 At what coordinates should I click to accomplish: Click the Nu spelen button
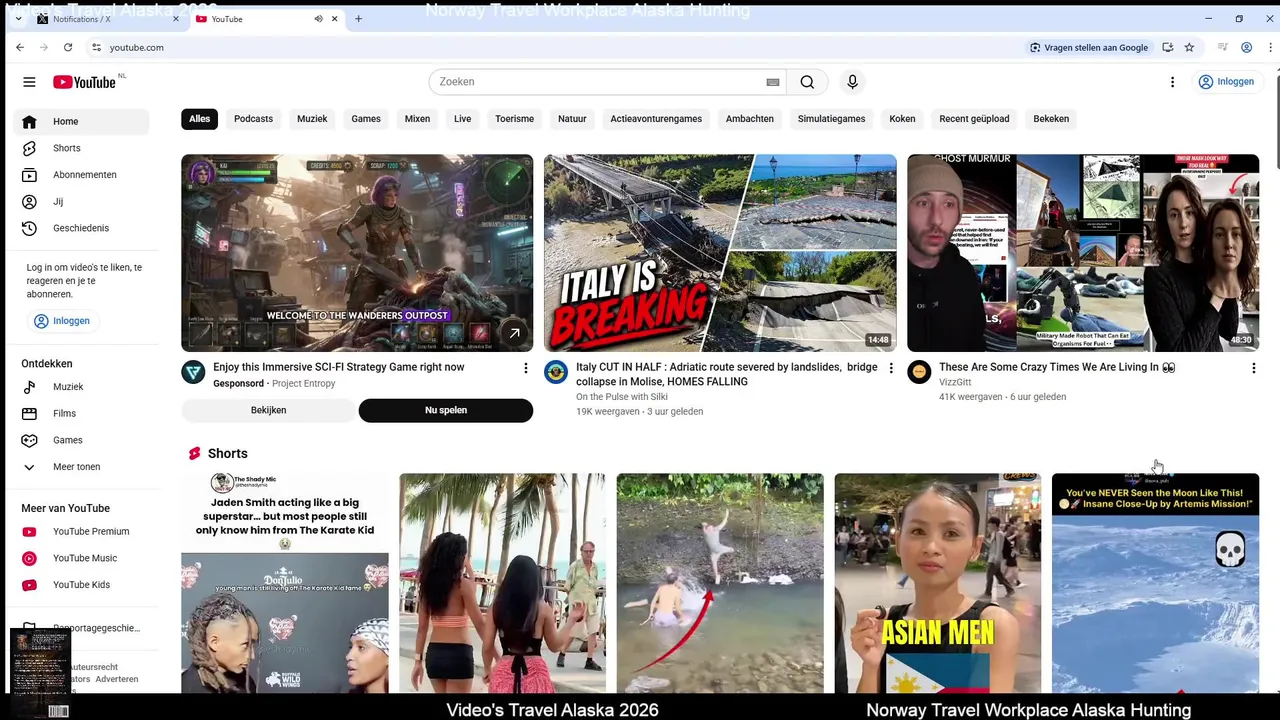(446, 410)
